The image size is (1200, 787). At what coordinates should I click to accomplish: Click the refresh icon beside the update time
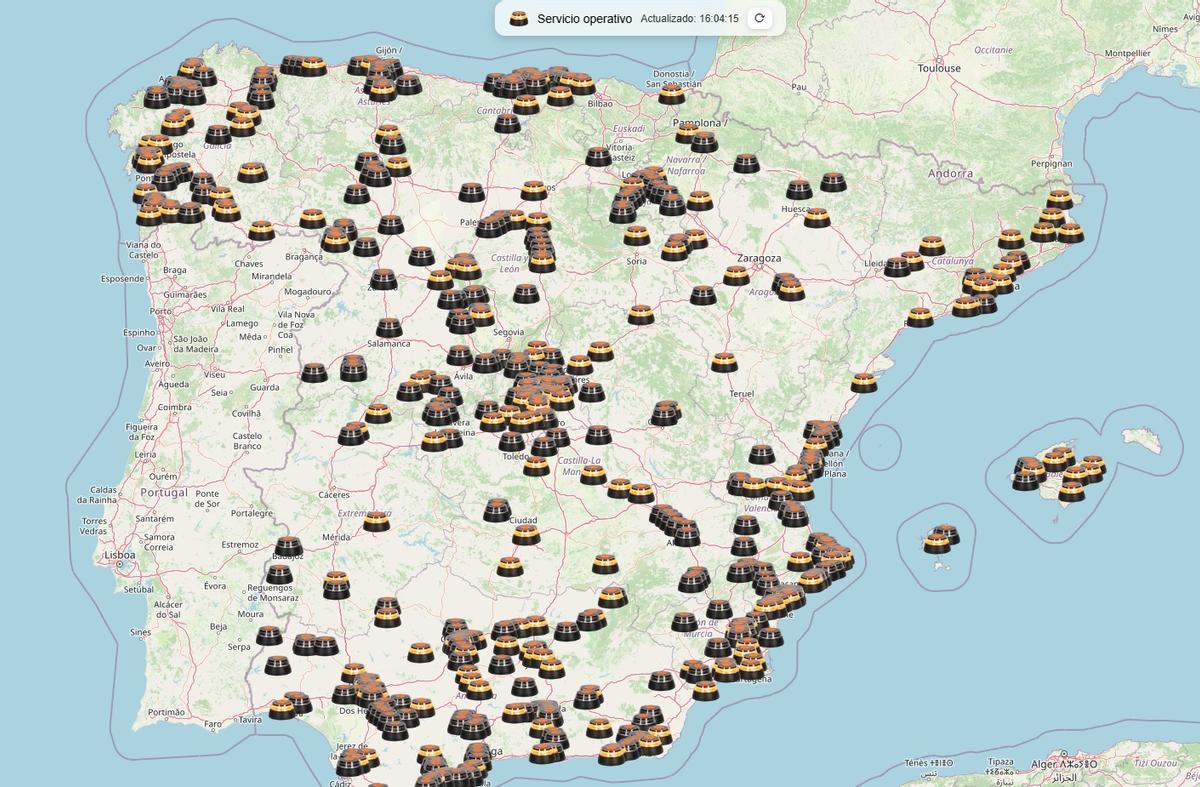pos(760,17)
